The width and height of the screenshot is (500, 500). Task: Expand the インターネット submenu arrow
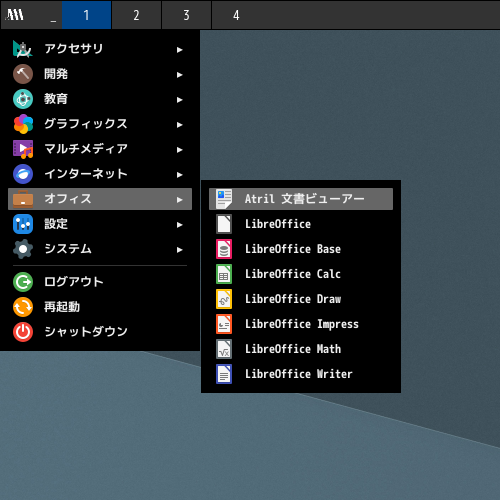(180, 175)
